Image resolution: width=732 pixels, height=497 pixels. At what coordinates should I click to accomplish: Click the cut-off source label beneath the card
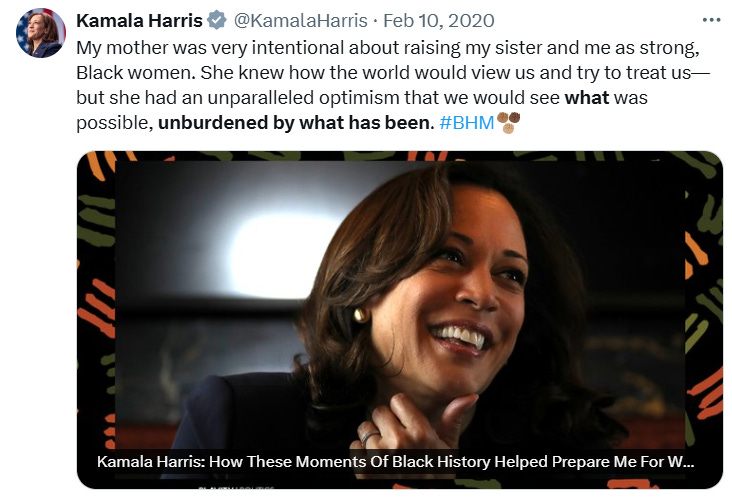point(236,488)
